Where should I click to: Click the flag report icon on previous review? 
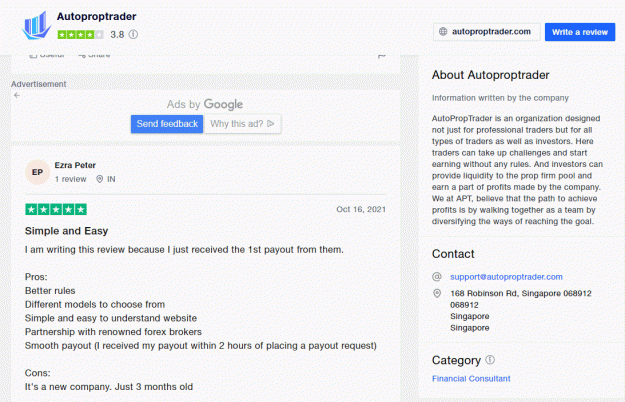(x=381, y=56)
